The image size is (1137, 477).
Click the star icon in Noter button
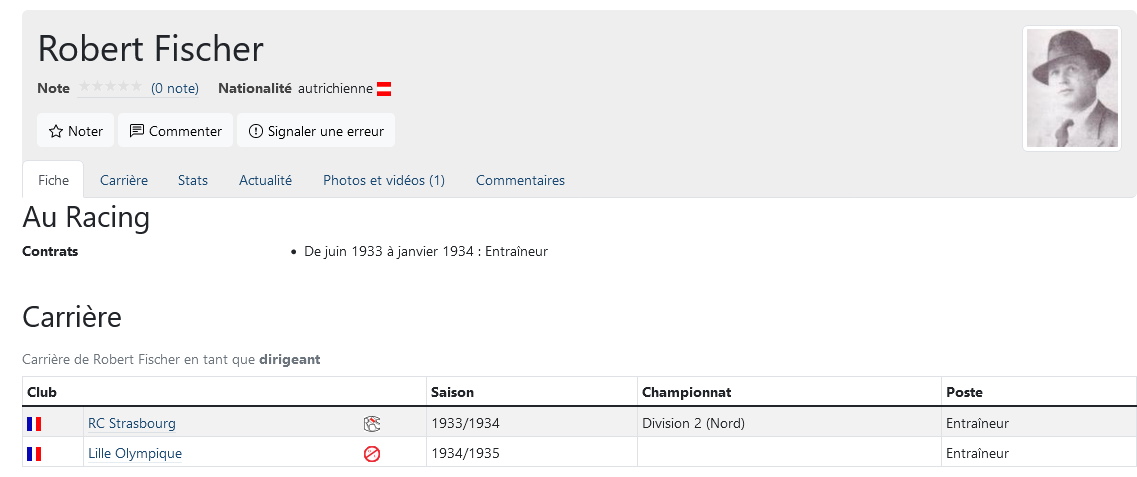(56, 132)
